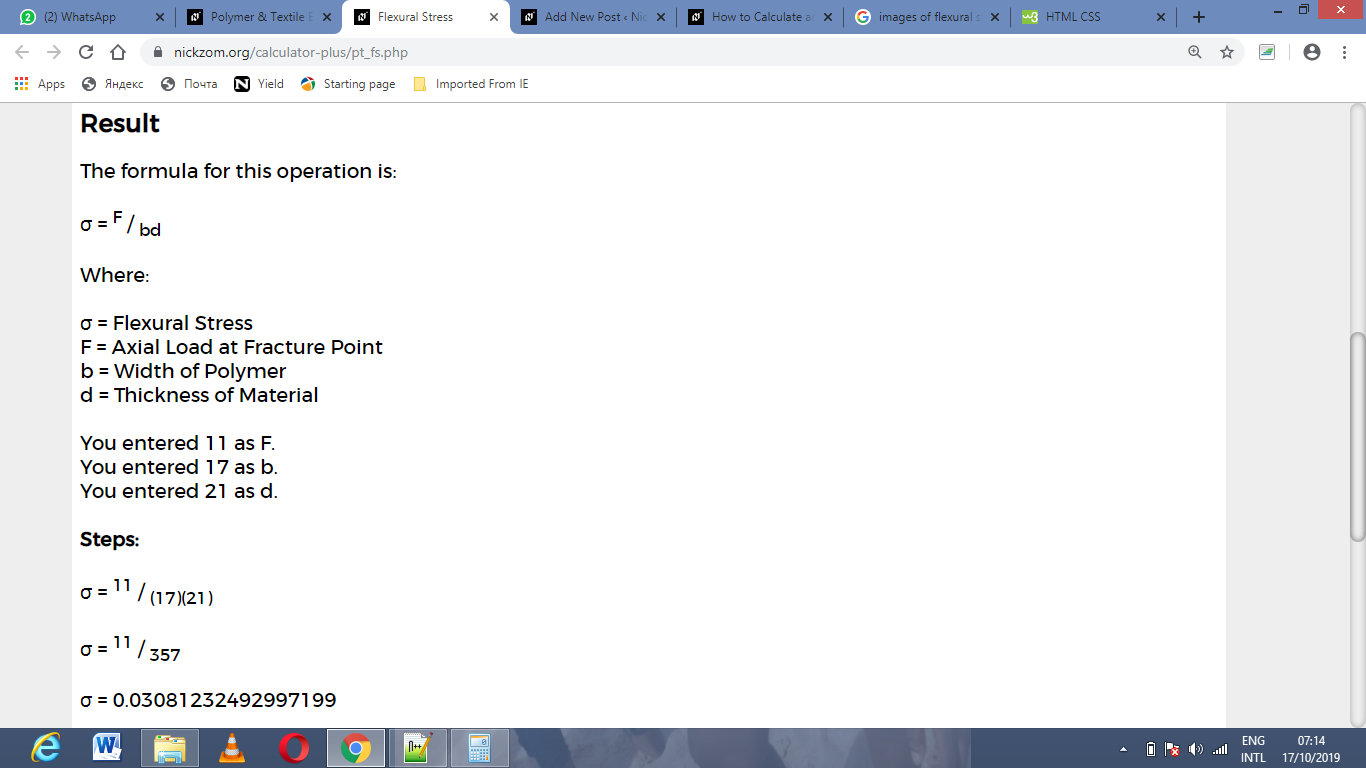Open the Chrome profile avatar icon

click(x=1312, y=52)
